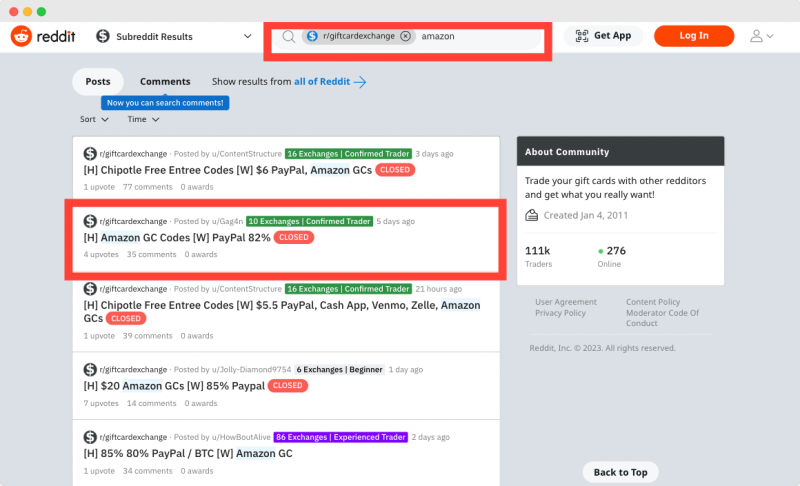
Task: Expand the user menu chevron
Action: click(770, 36)
